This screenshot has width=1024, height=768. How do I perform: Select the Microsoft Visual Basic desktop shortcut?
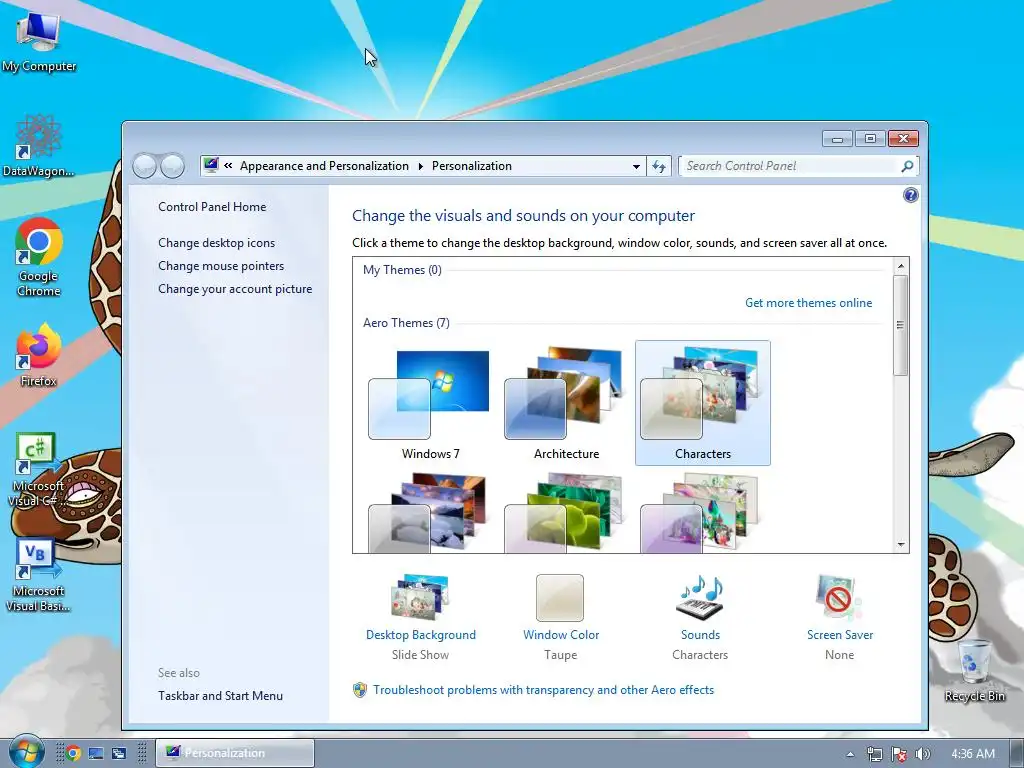click(x=39, y=575)
